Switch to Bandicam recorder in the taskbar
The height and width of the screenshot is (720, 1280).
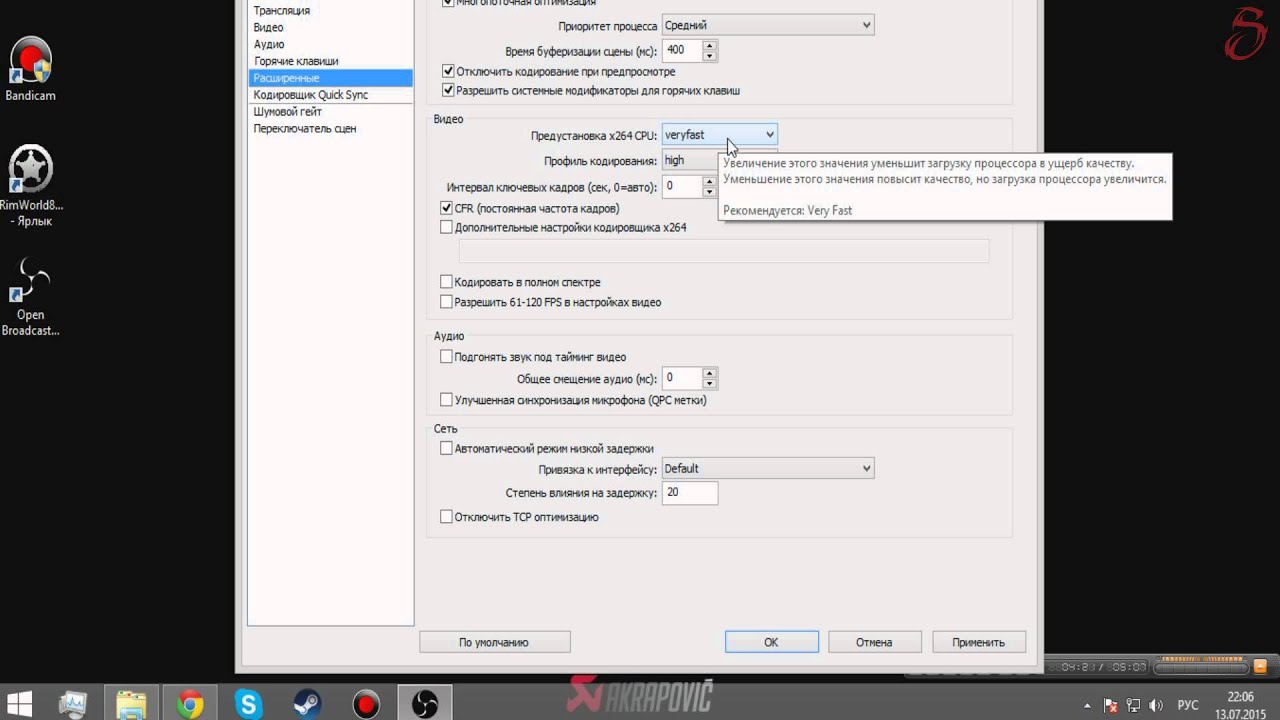366,704
